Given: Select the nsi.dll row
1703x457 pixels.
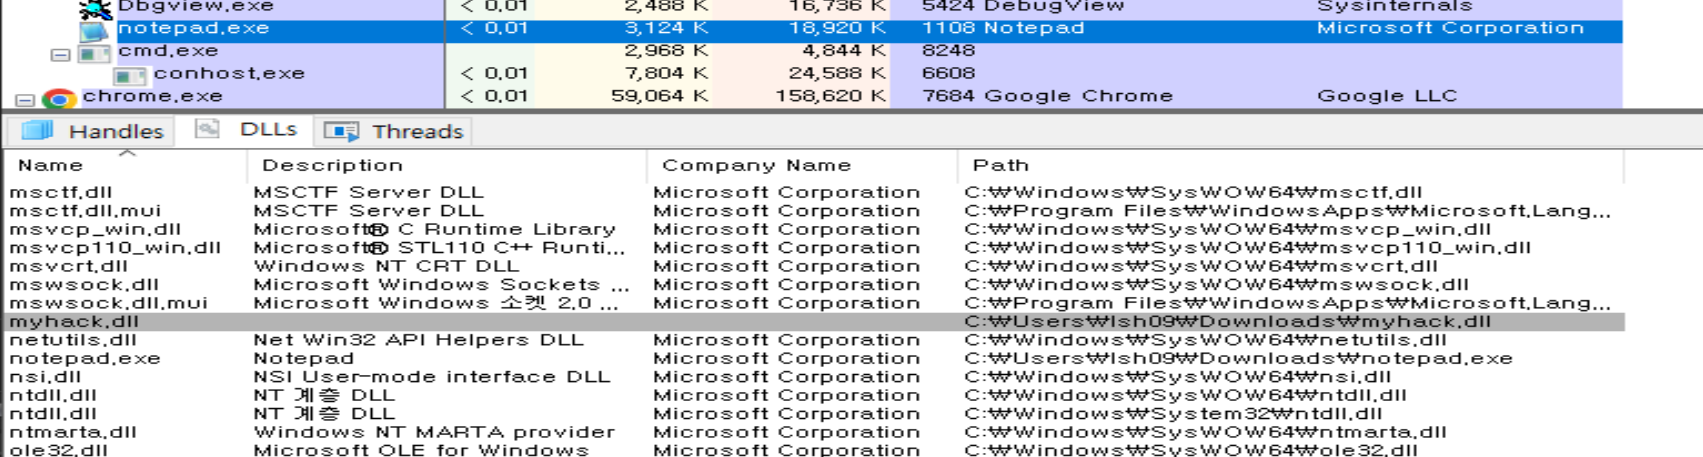Looking at the screenshot, I should (x=814, y=377).
